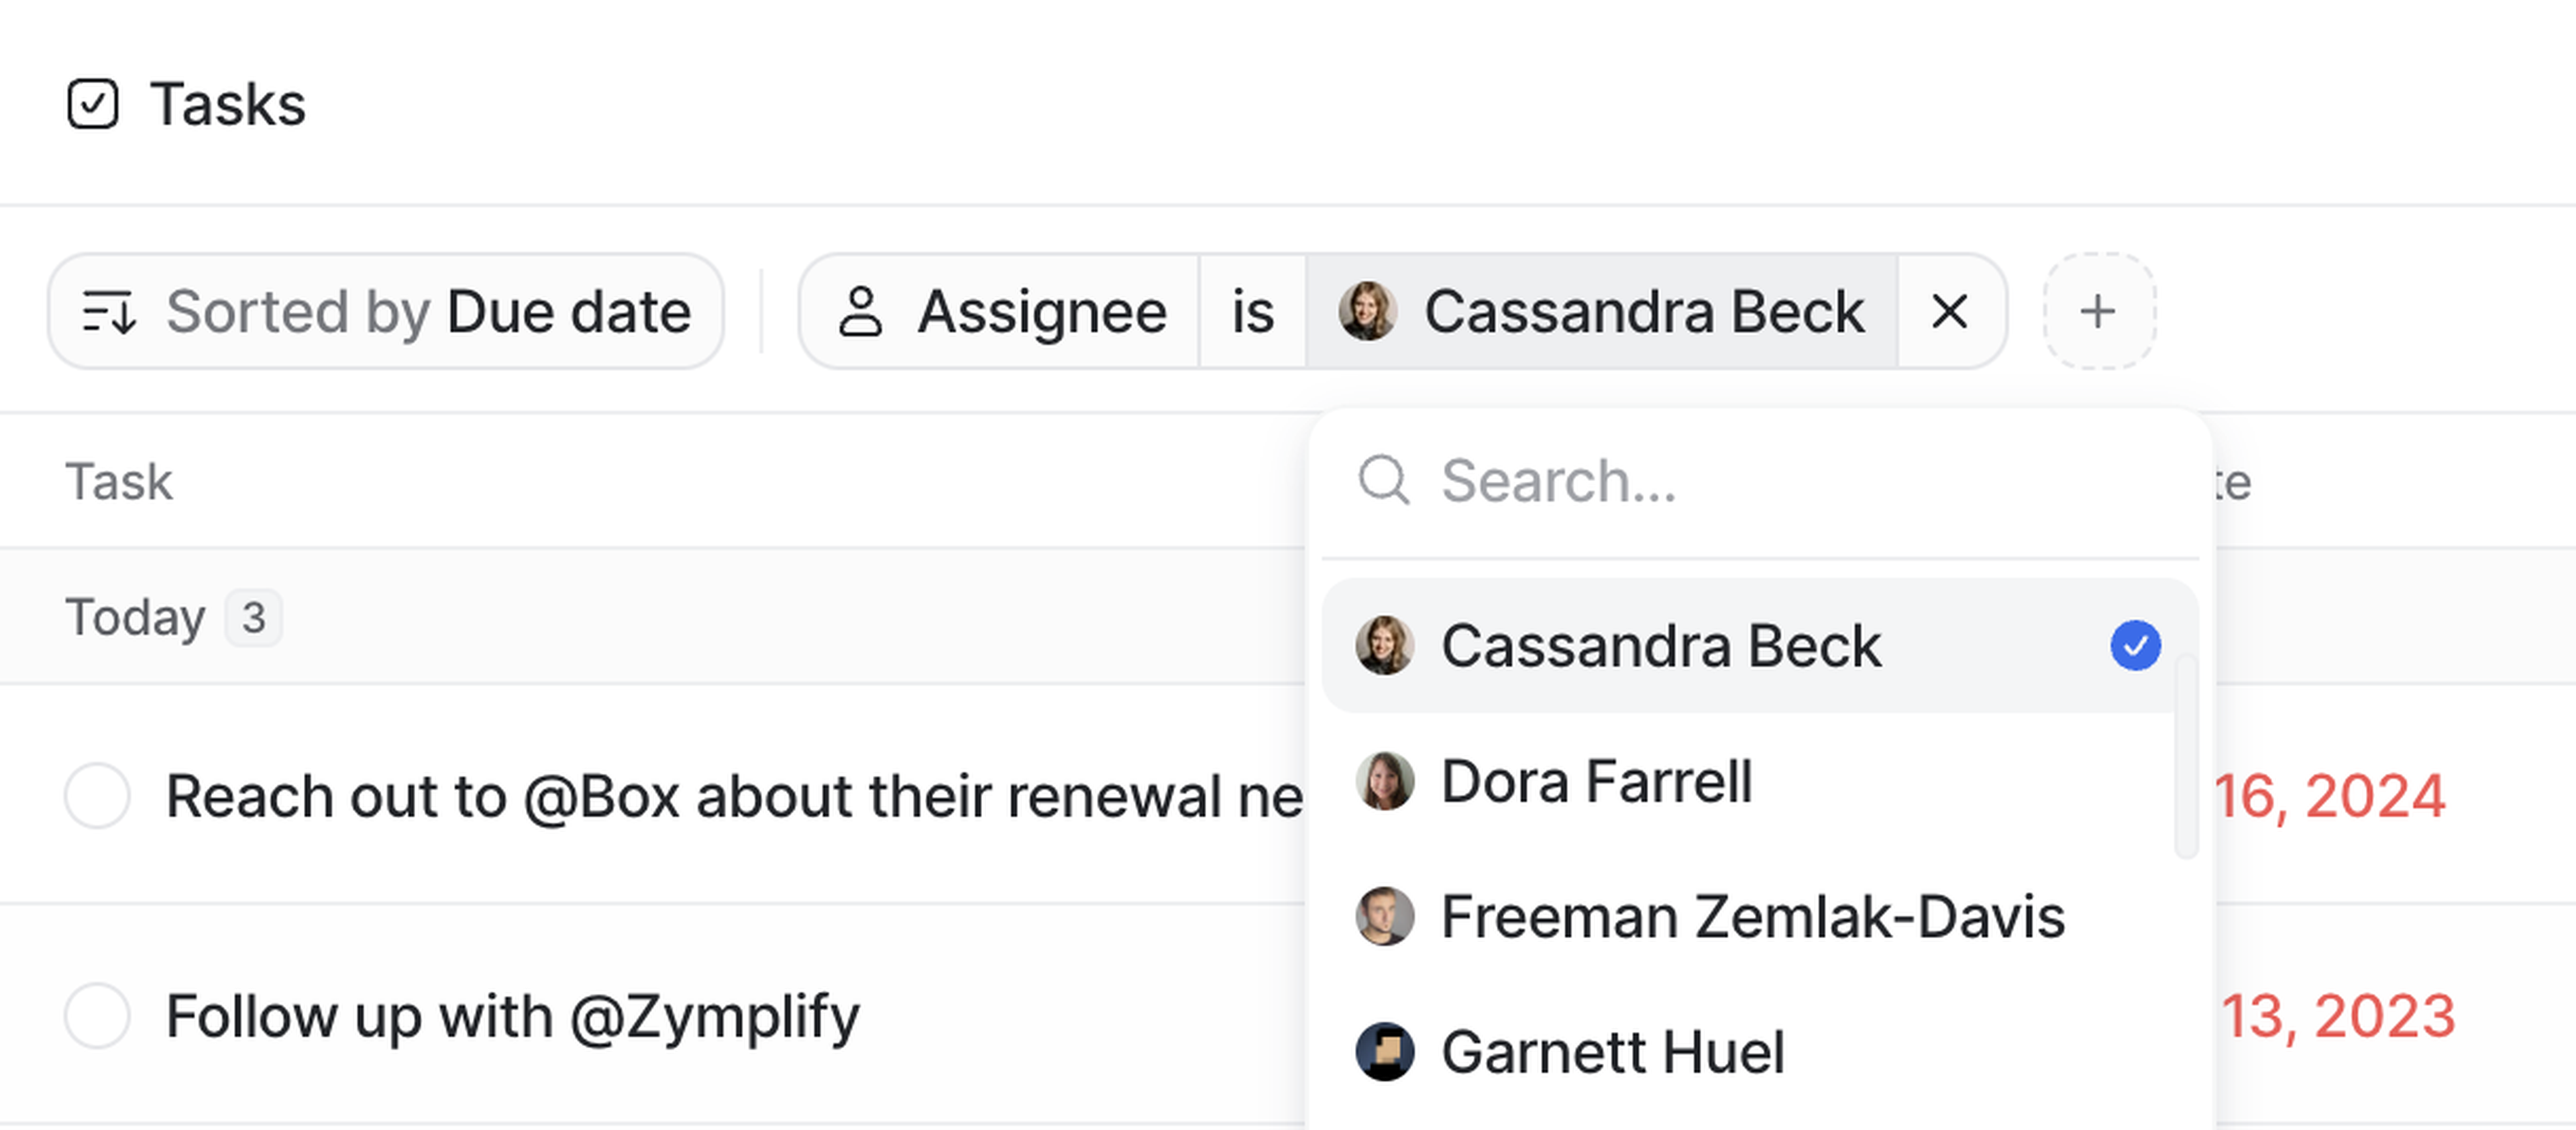Click Cassandra Beck's avatar in filter chip
Image resolution: width=2576 pixels, height=1130 pixels.
point(1367,312)
